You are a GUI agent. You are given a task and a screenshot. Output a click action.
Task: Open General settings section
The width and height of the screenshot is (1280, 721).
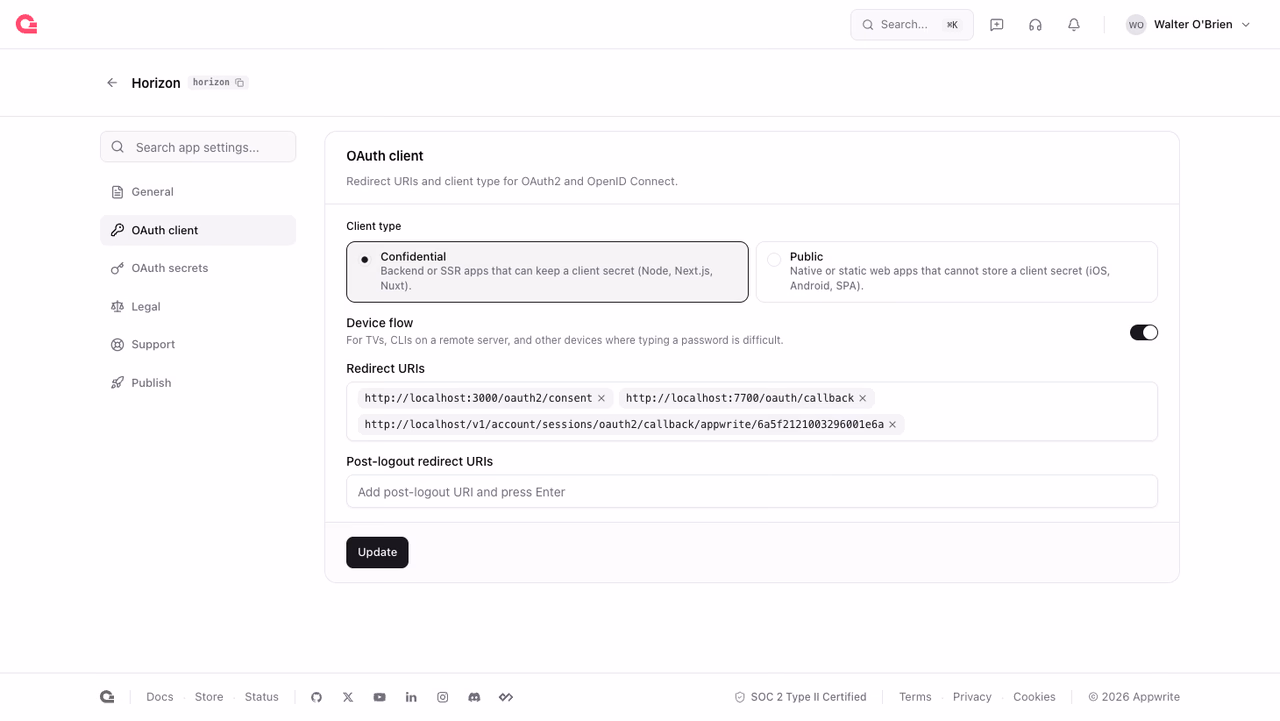(x=198, y=192)
